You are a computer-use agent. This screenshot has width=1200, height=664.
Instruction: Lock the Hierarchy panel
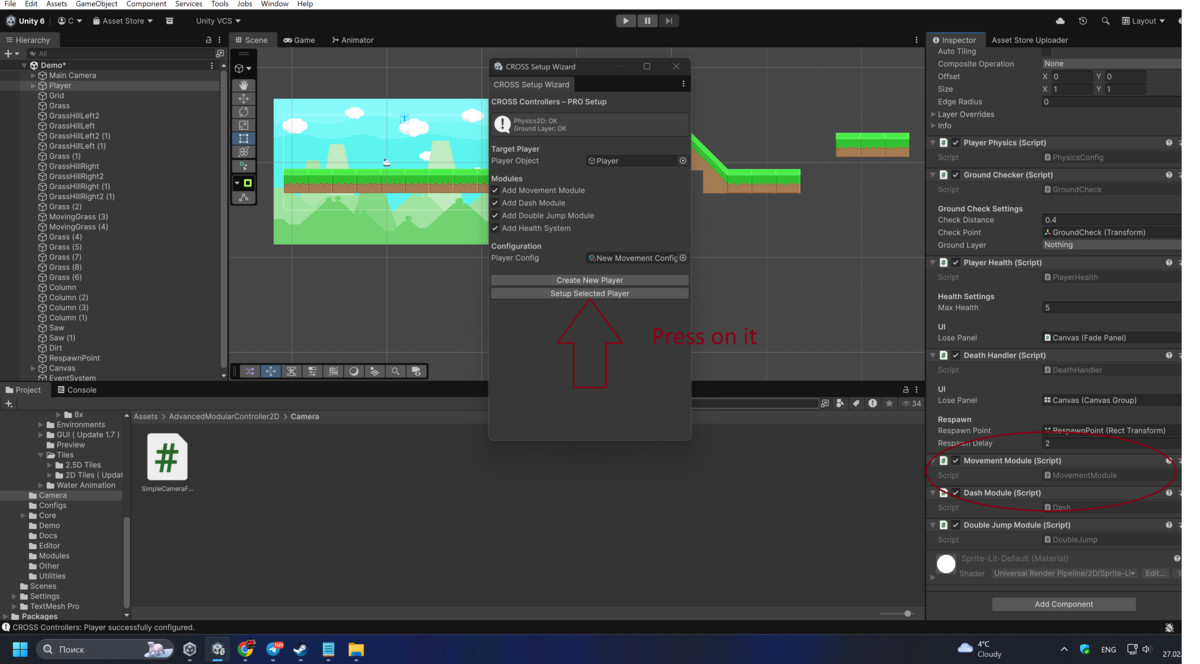coord(208,40)
